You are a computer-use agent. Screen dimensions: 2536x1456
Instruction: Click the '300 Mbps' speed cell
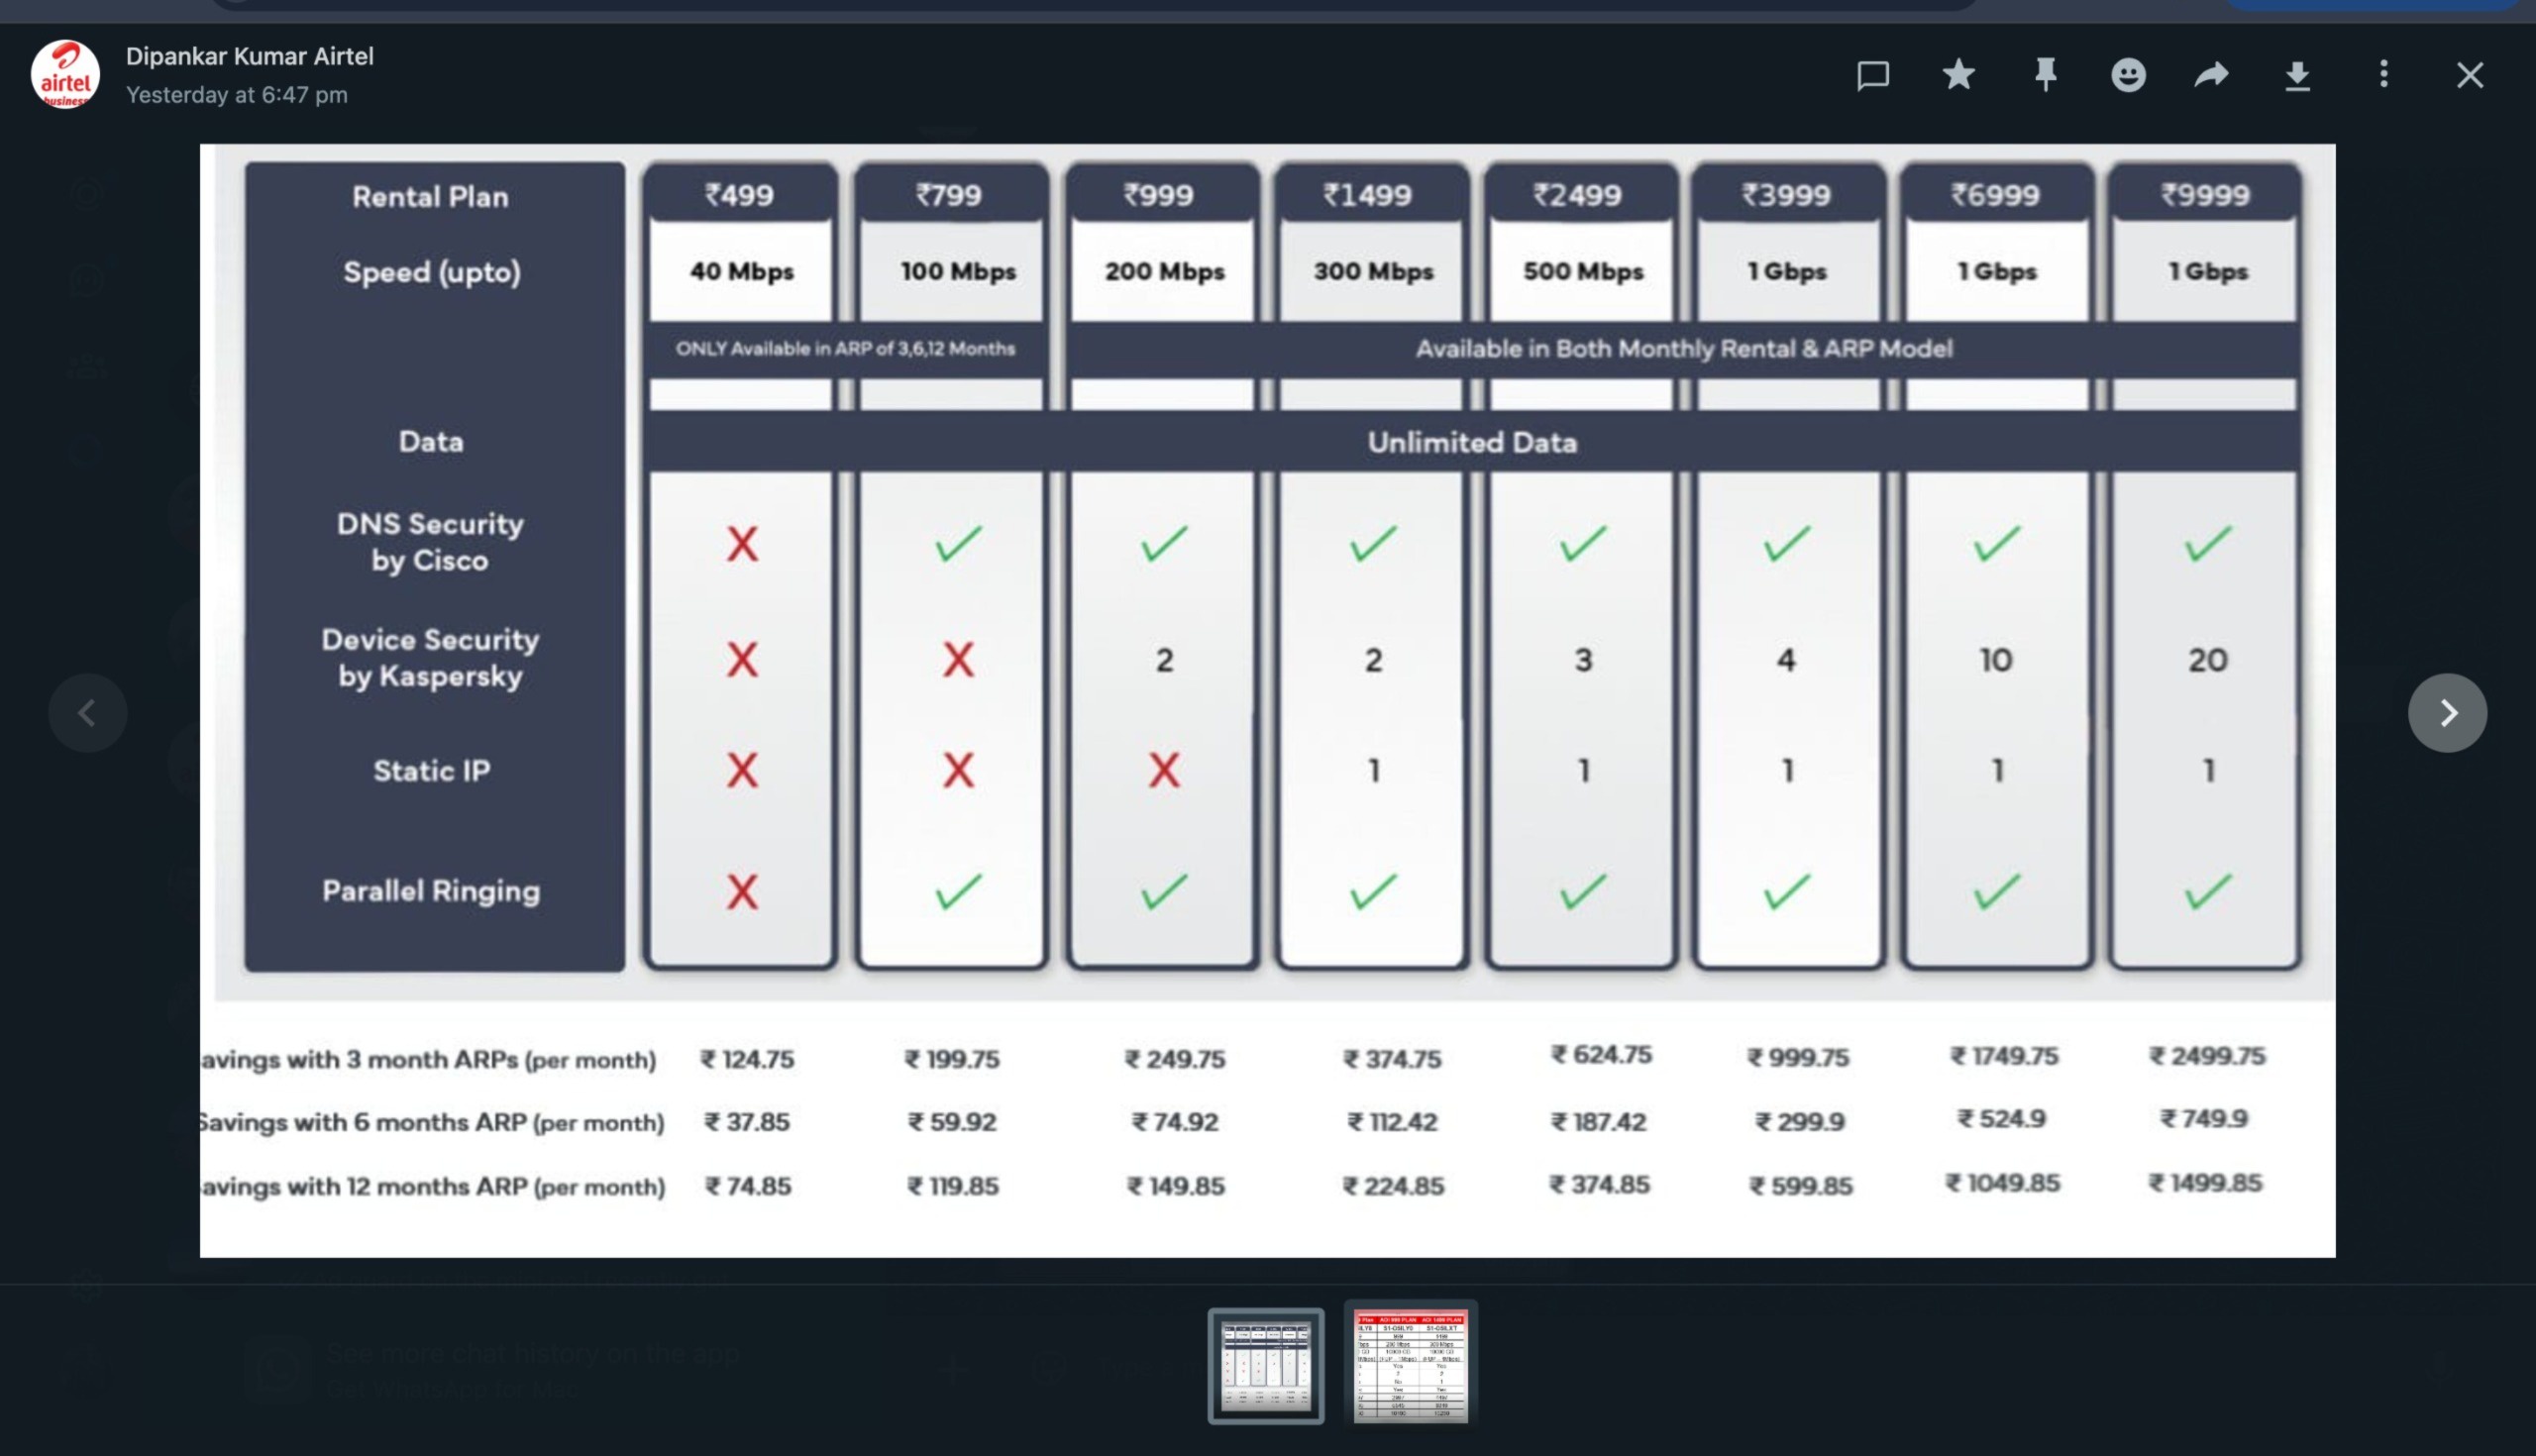(1374, 271)
